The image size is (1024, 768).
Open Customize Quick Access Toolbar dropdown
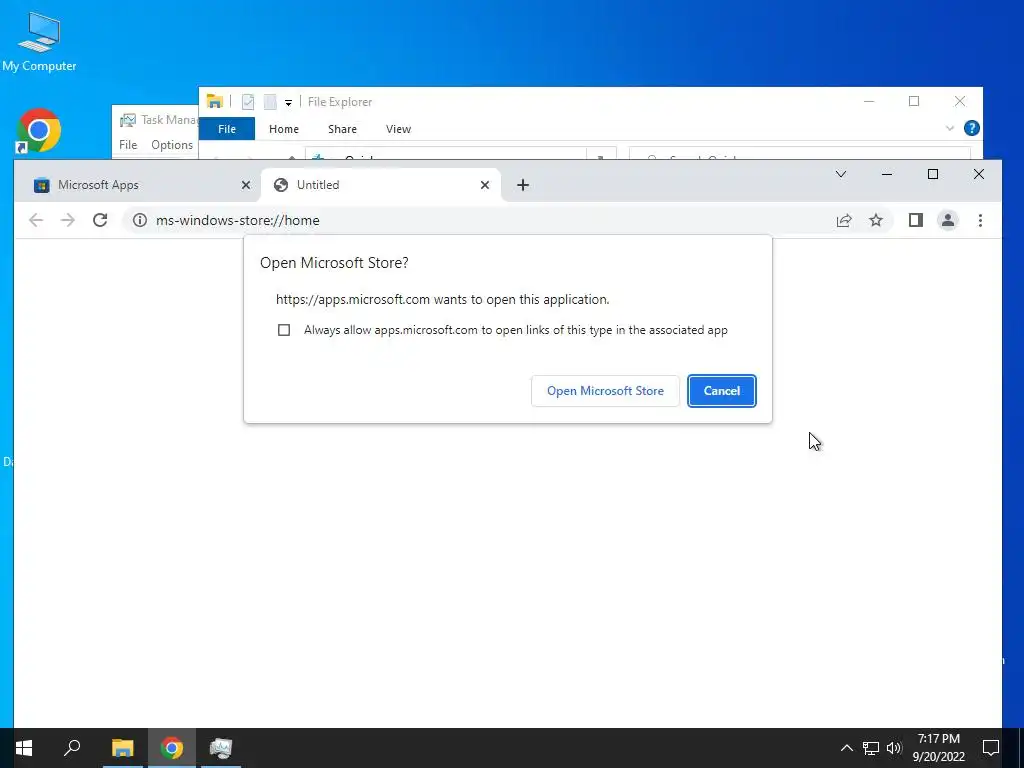point(288,102)
